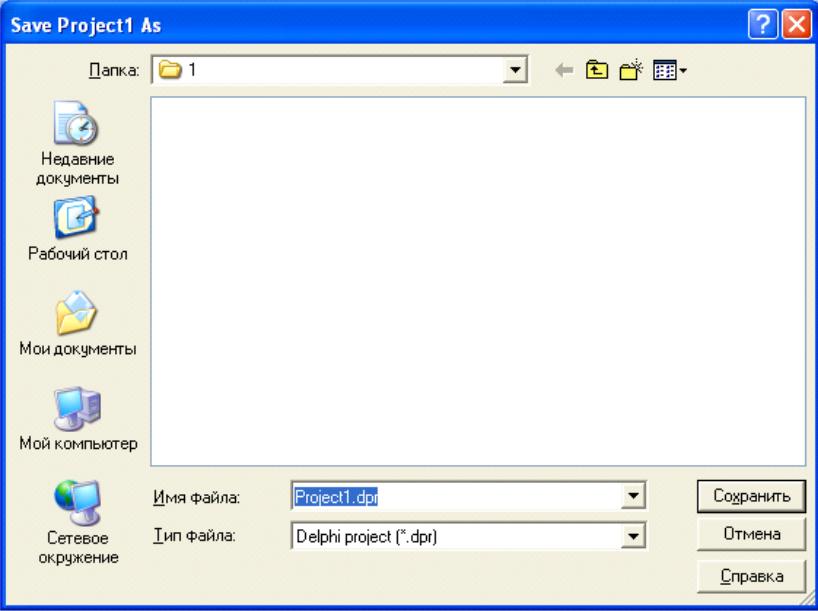Go up one folder level
This screenshot has height=611, width=818.
(597, 70)
